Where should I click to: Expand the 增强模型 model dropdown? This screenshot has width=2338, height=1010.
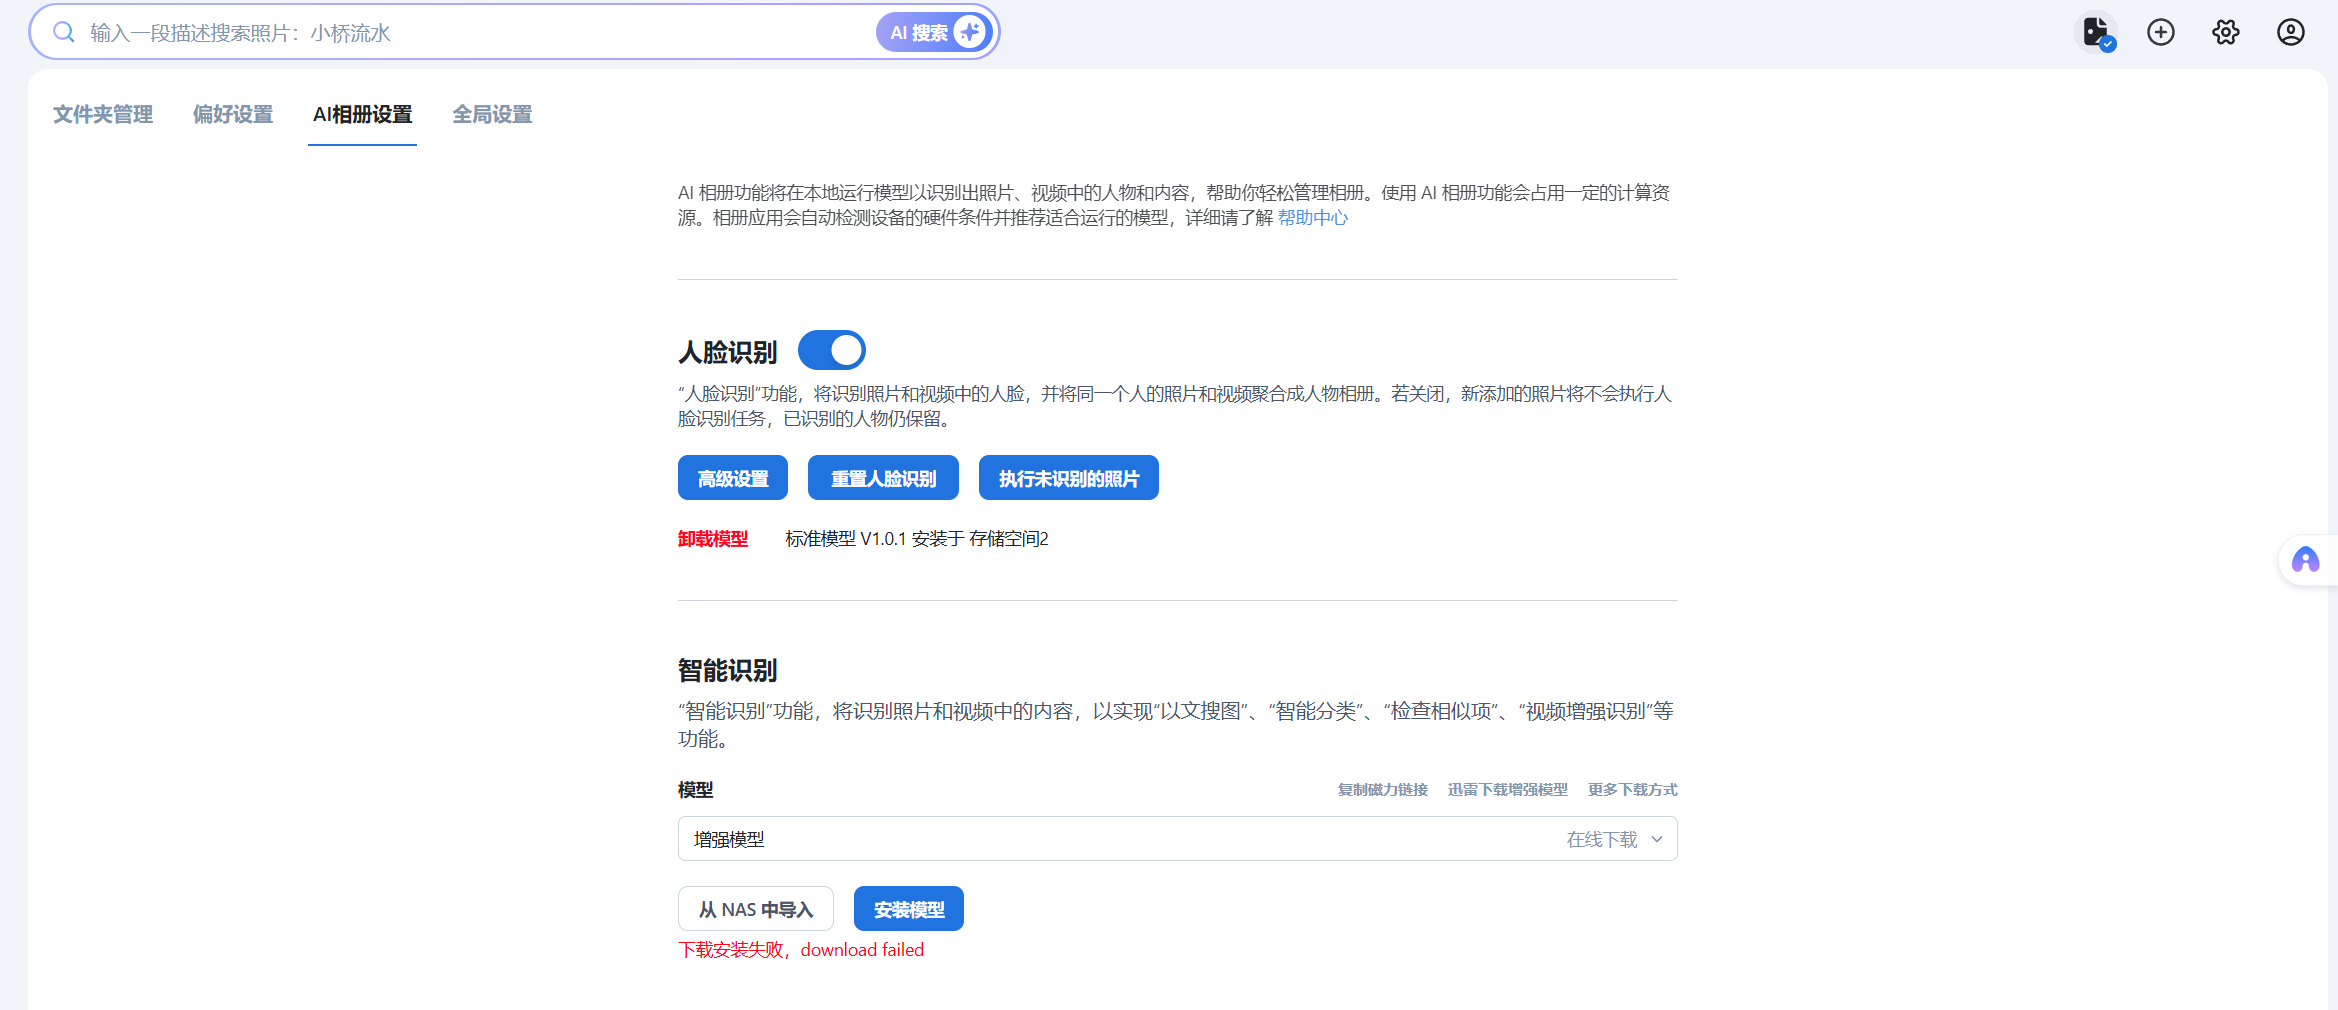(1100, 839)
